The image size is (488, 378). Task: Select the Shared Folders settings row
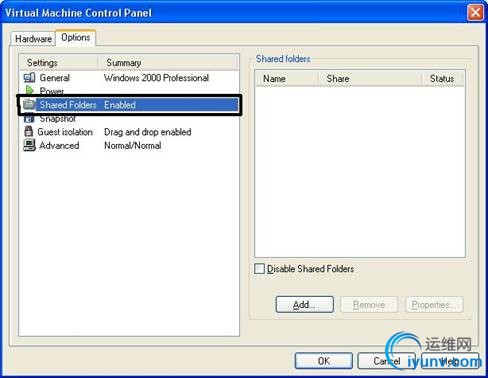129,105
